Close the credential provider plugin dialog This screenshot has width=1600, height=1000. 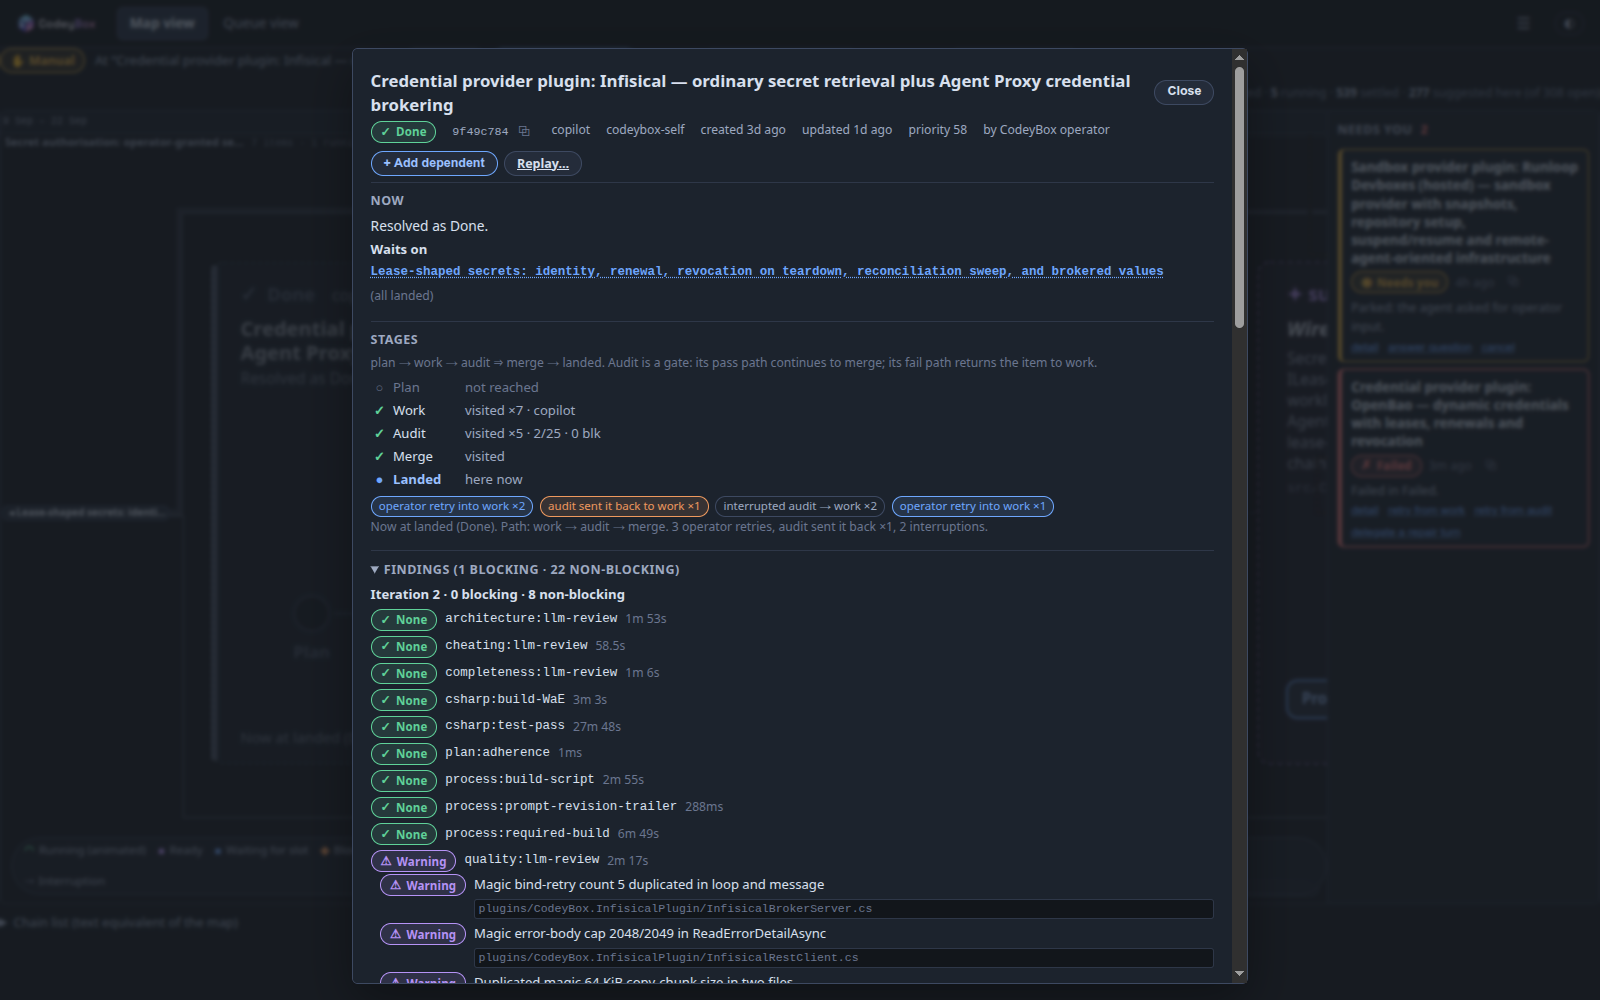tap(1184, 91)
